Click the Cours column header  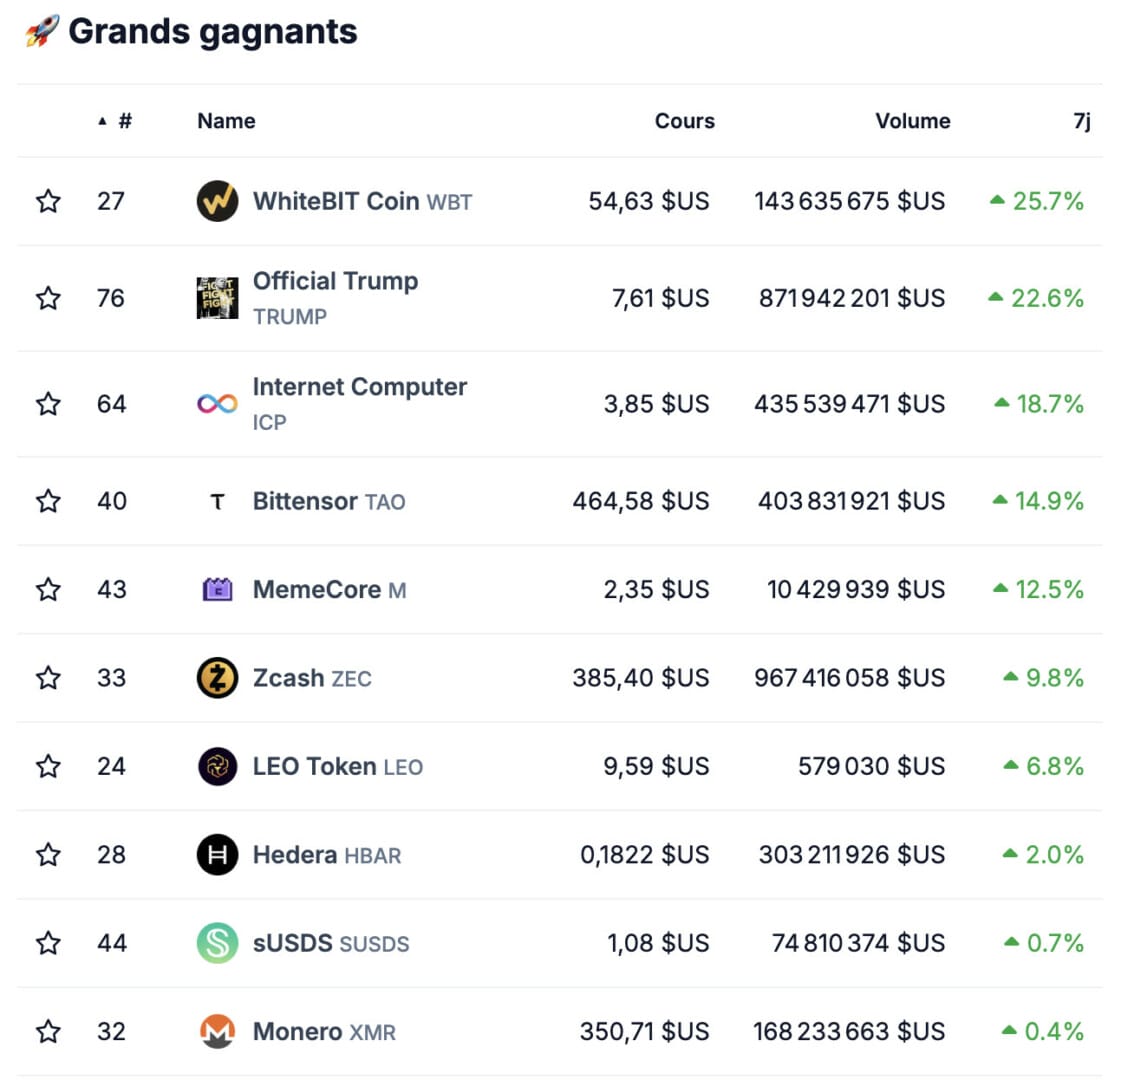tap(684, 121)
